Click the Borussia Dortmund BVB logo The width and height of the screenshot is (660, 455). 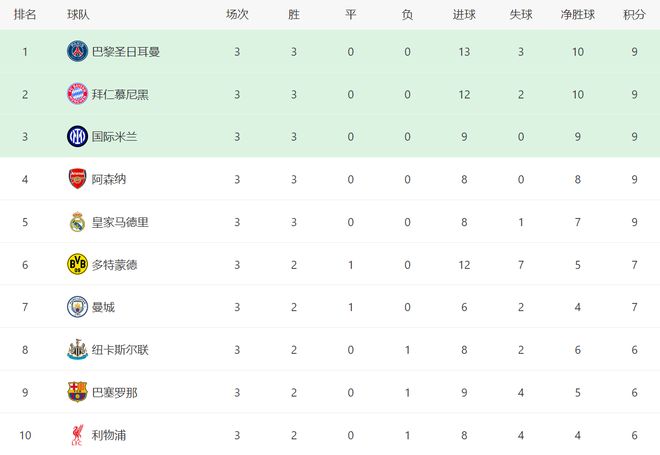point(77,264)
